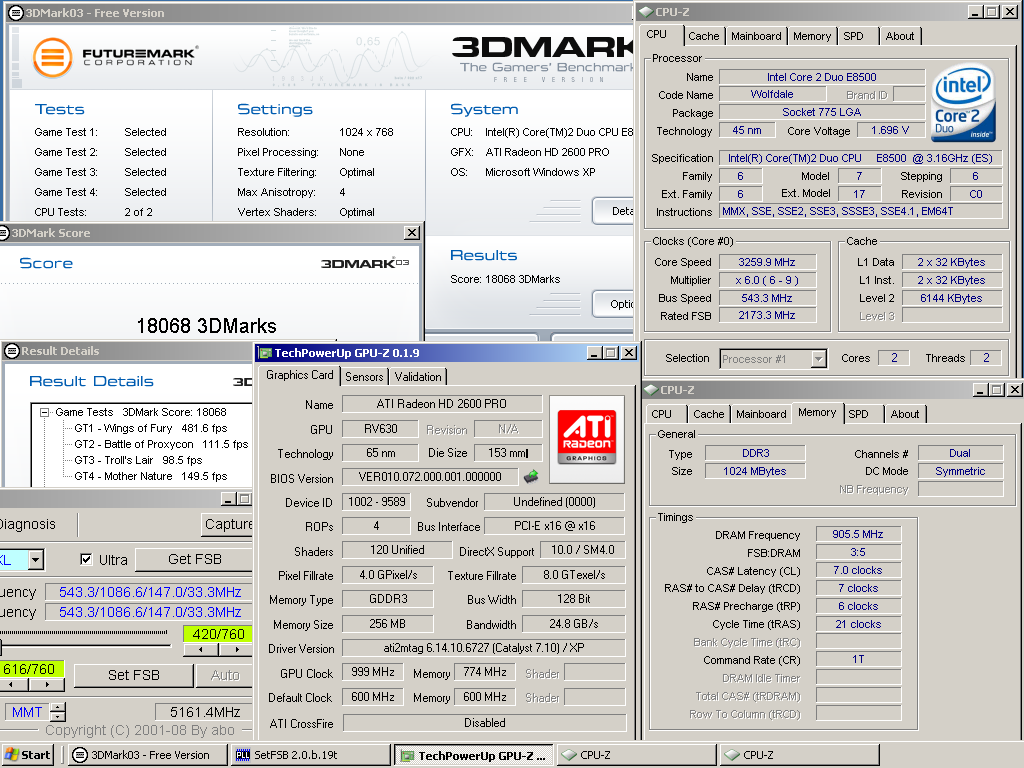Open SPD tab in top CPU-Z

[x=853, y=36]
